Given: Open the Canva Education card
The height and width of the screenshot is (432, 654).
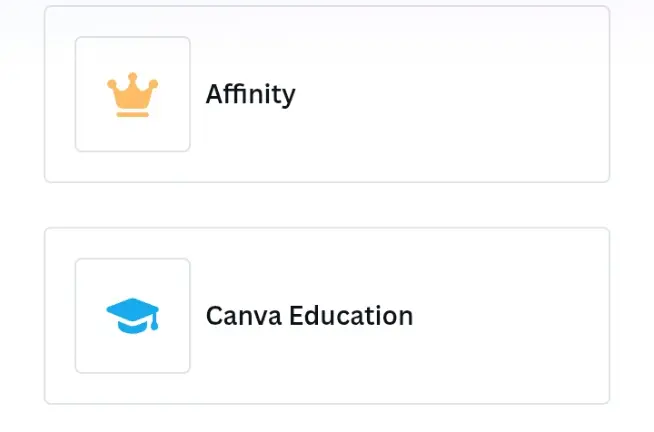Looking at the screenshot, I should pyautogui.click(x=327, y=316).
